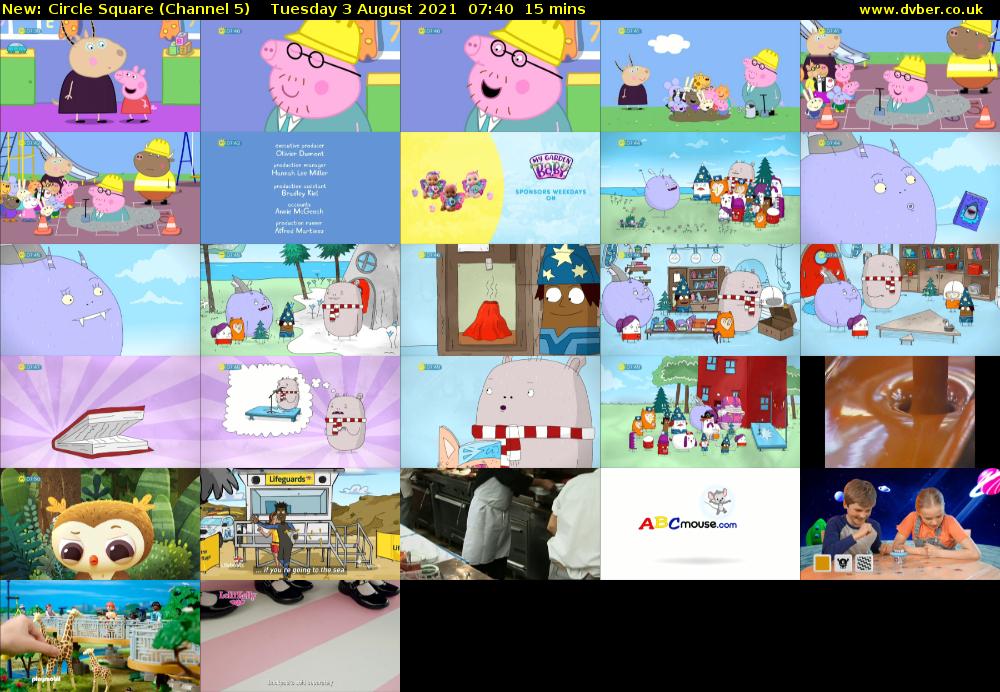
Task: Select Daddy Pig laughing close-up frame
Action: pos(501,76)
